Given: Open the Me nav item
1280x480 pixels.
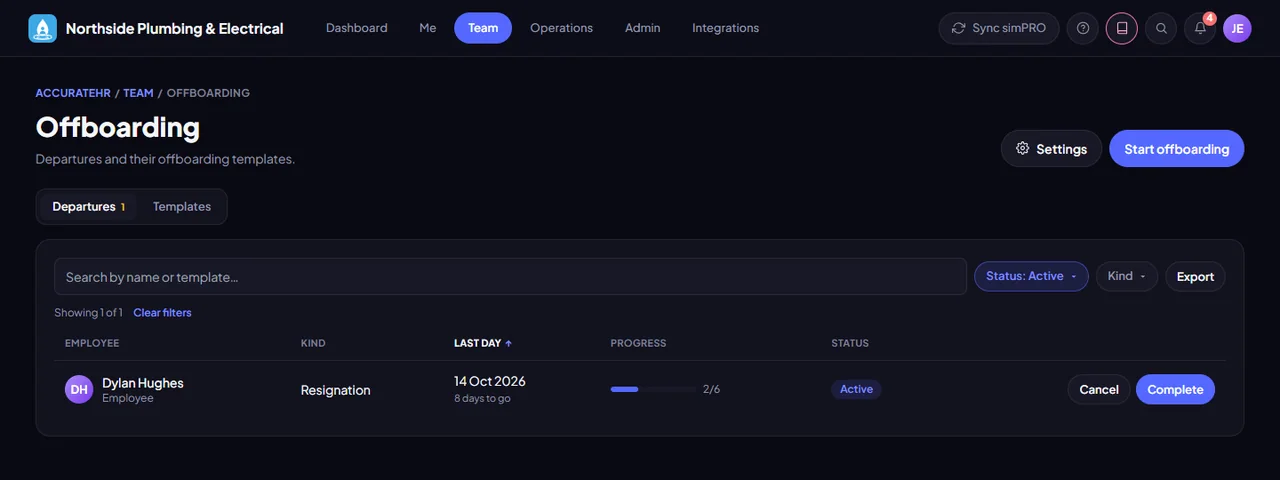Looking at the screenshot, I should 428,28.
